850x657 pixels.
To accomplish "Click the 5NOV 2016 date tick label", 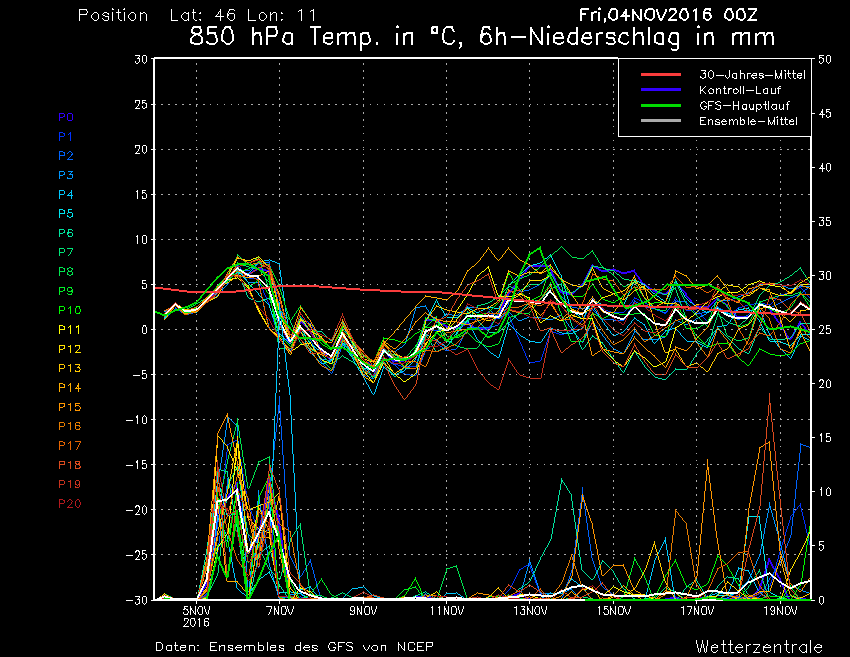I will 196,615.
